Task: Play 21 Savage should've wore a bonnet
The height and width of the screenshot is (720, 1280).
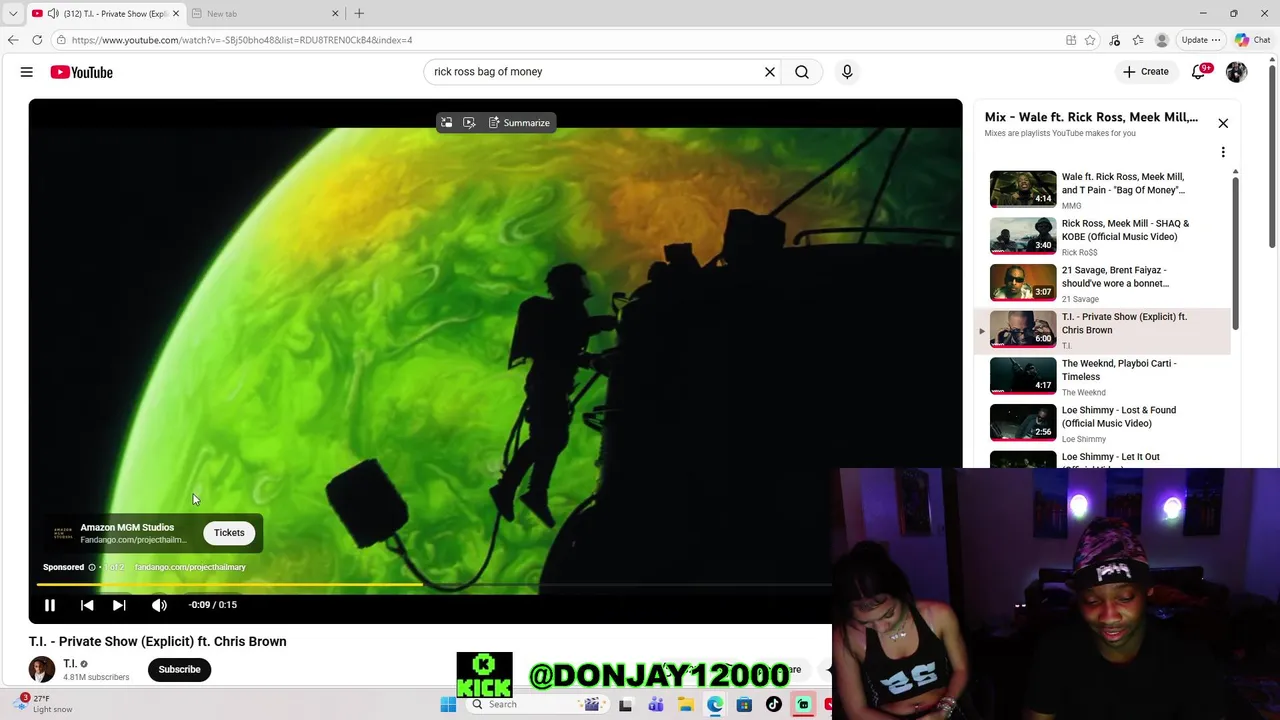Action: (x=1105, y=284)
